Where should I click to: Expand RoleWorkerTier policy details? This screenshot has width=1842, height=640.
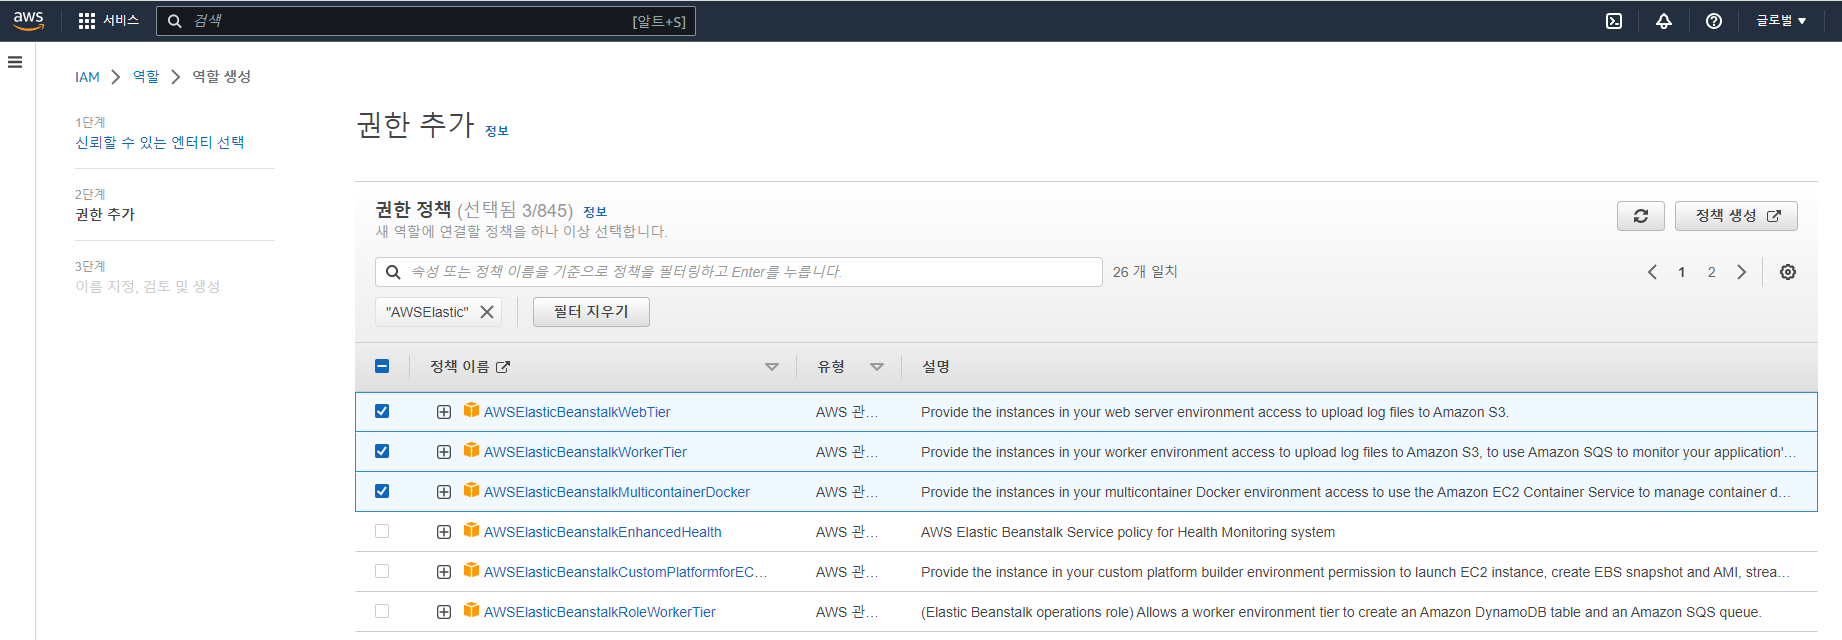(x=444, y=612)
